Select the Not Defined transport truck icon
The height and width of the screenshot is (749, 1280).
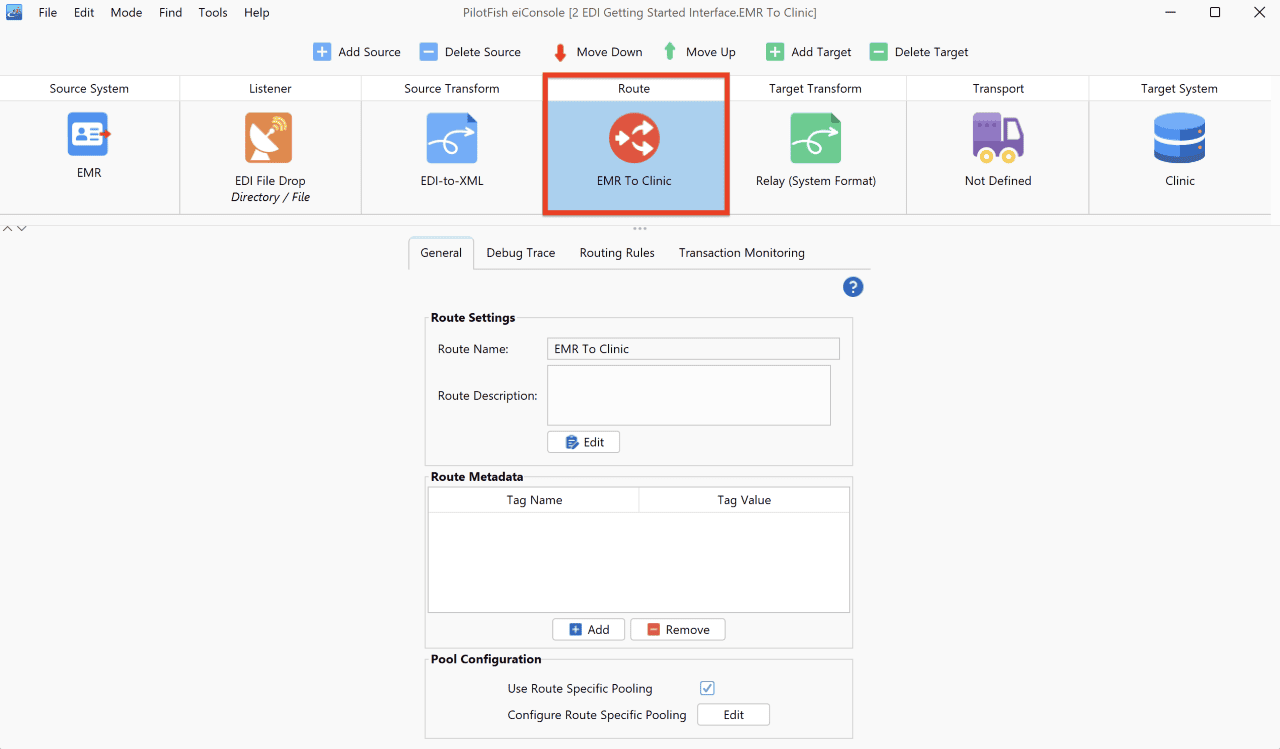(998, 138)
